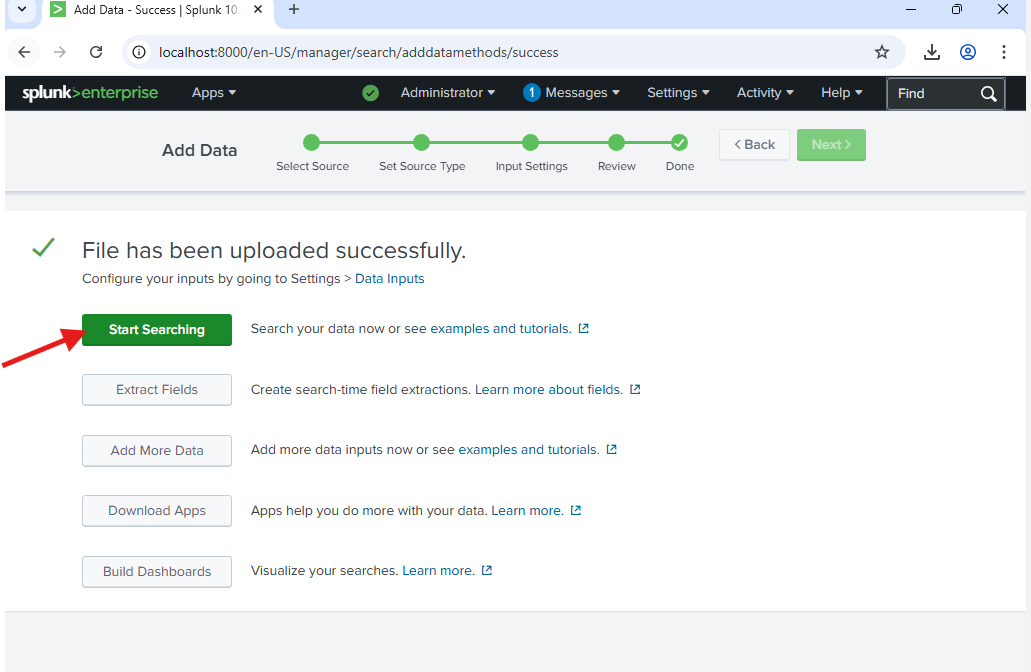Open Learn more link beside Download Apps
The height and width of the screenshot is (672, 1031).
527,511
